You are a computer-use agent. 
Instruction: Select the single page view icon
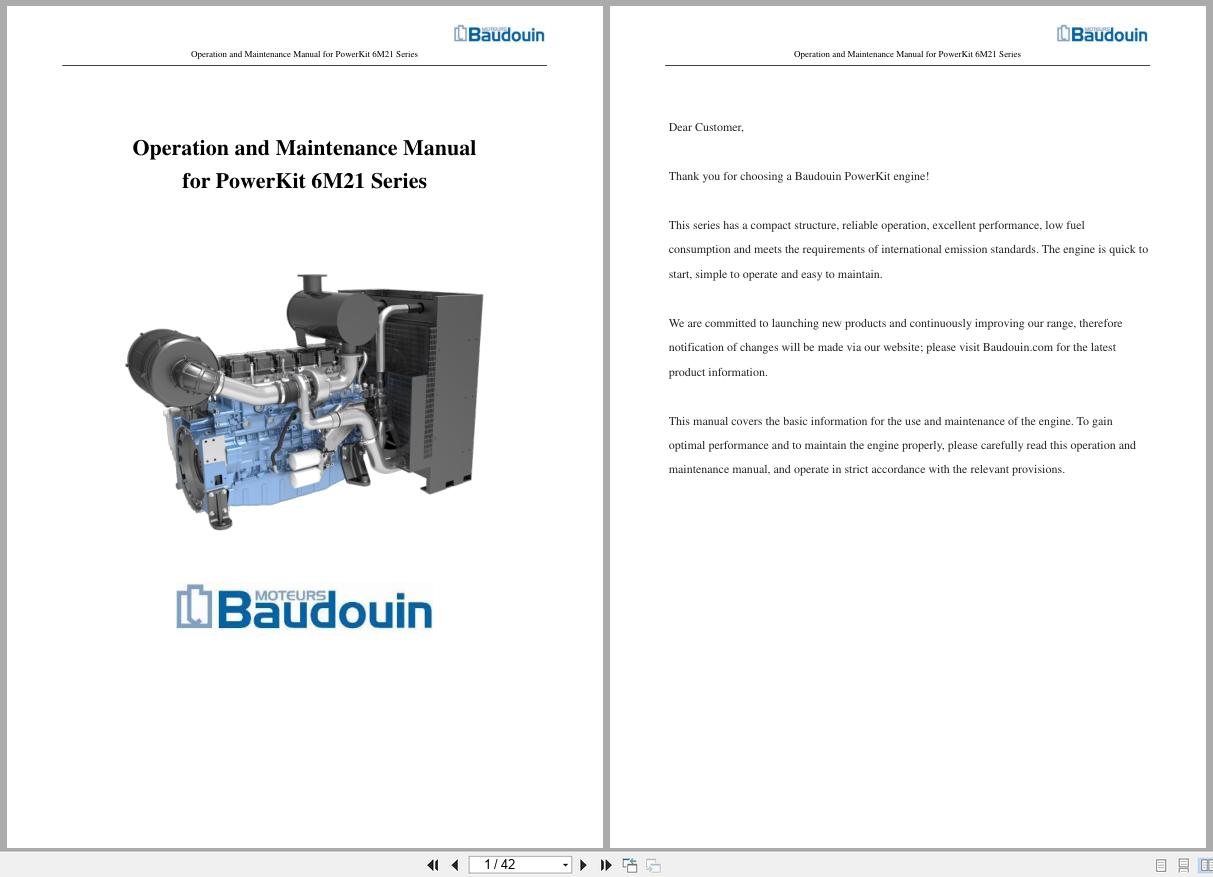(x=1161, y=865)
